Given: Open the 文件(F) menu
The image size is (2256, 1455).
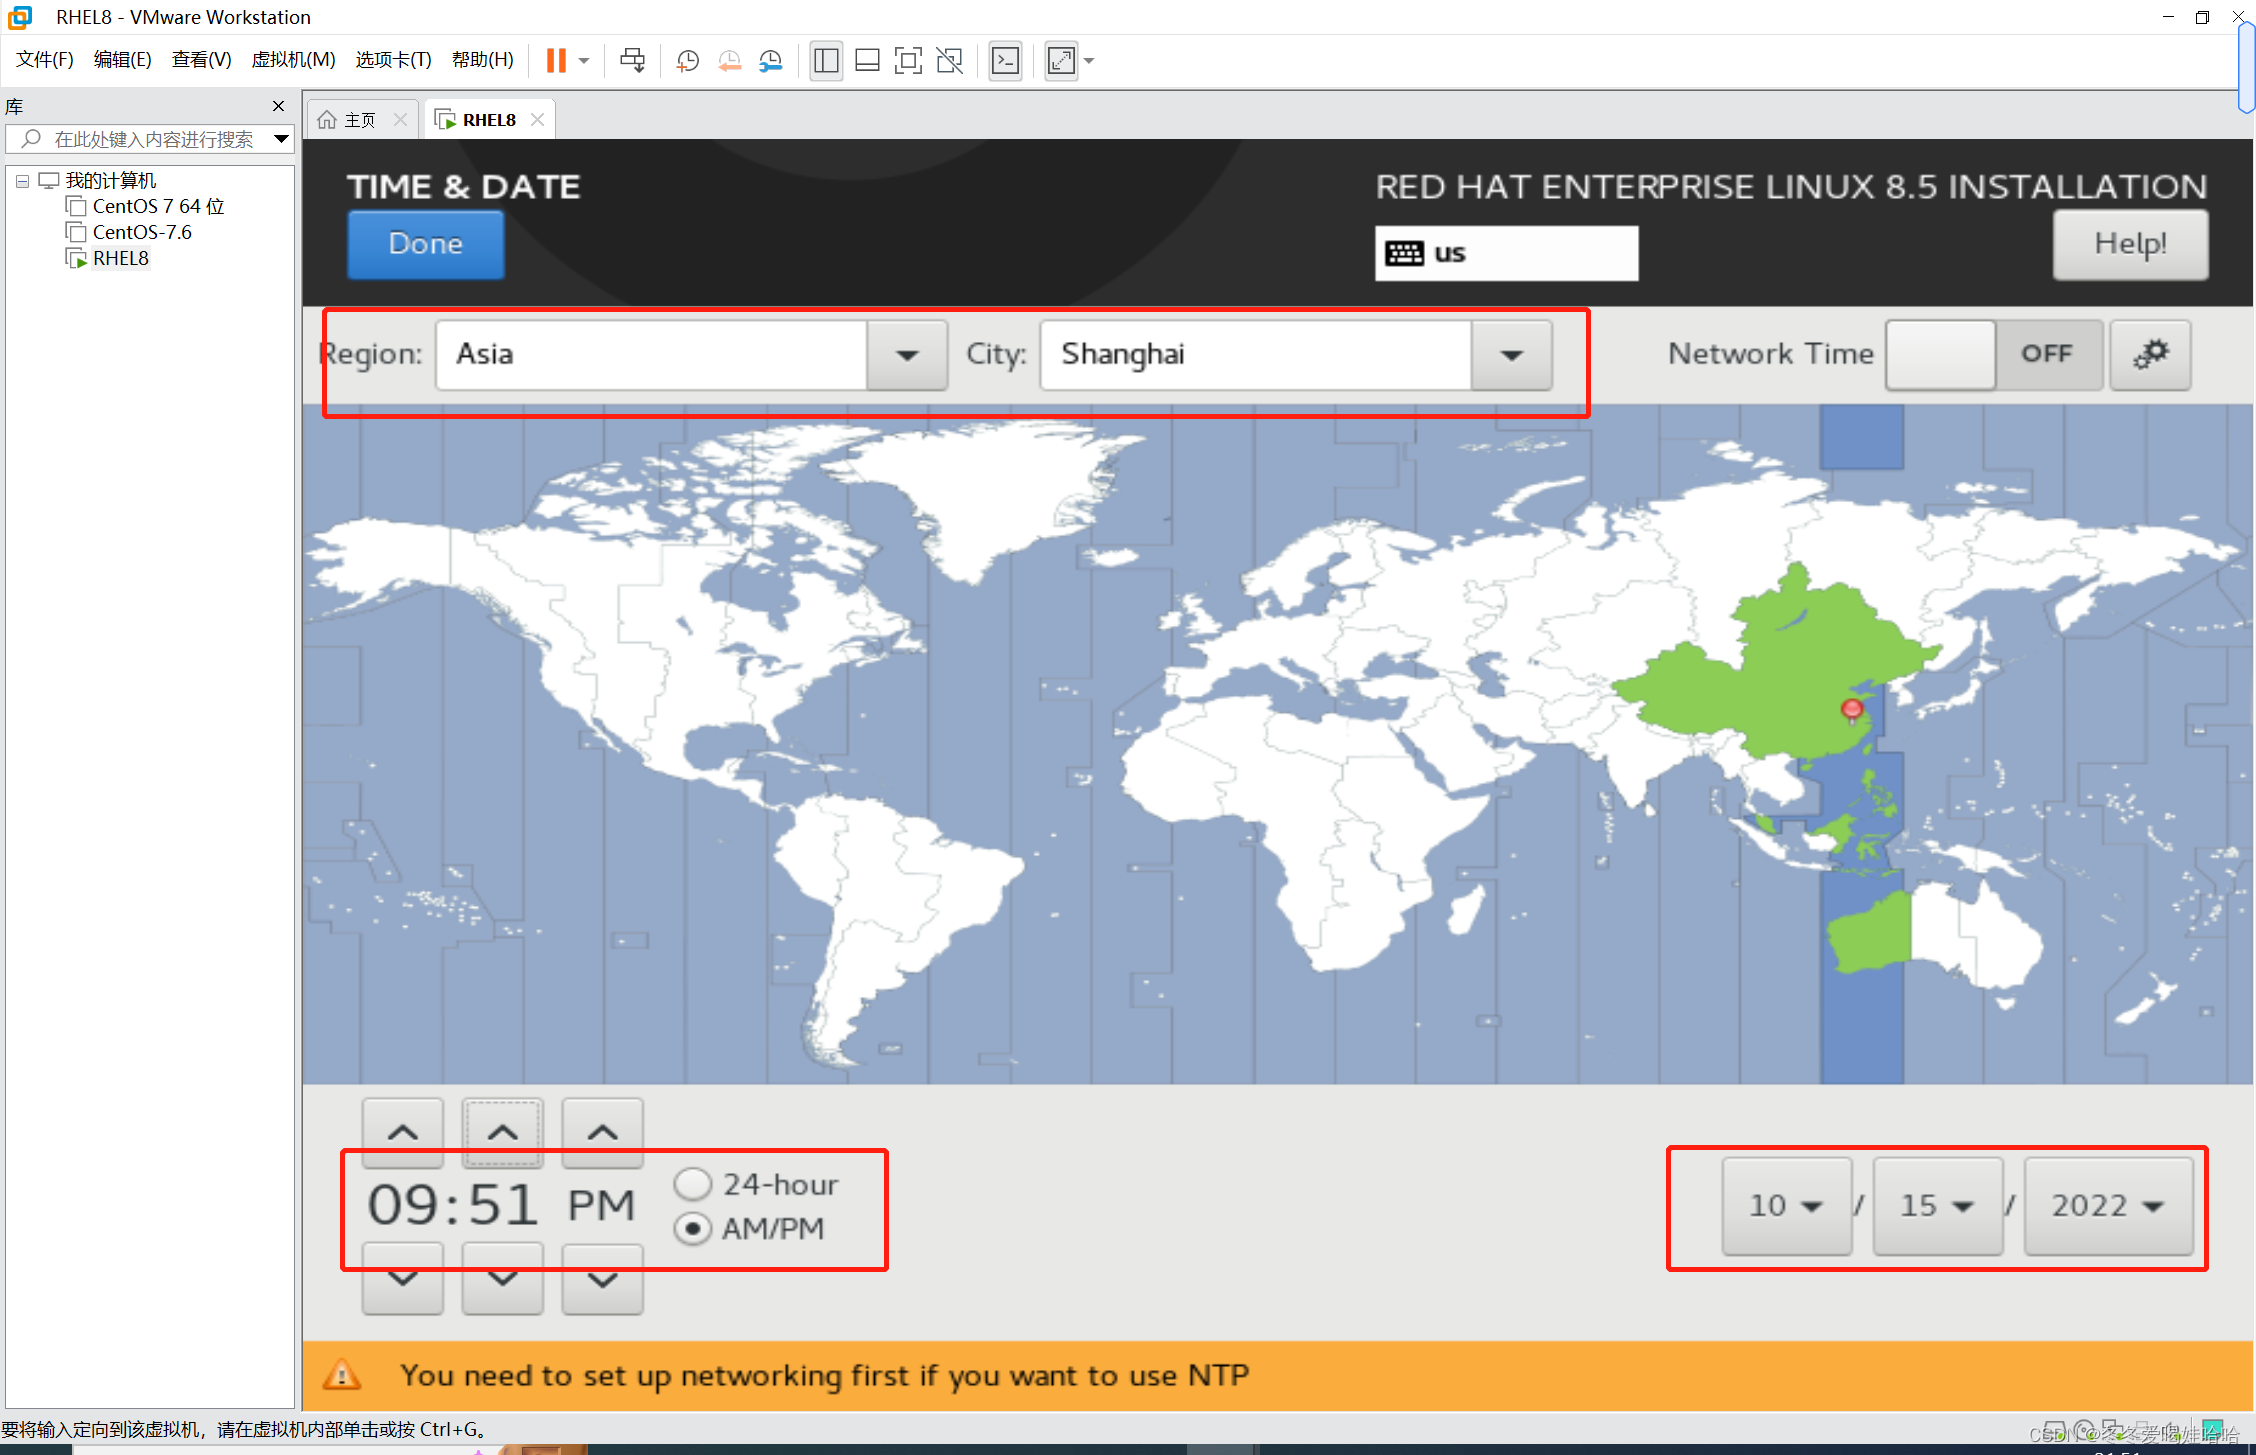Looking at the screenshot, I should [45, 60].
